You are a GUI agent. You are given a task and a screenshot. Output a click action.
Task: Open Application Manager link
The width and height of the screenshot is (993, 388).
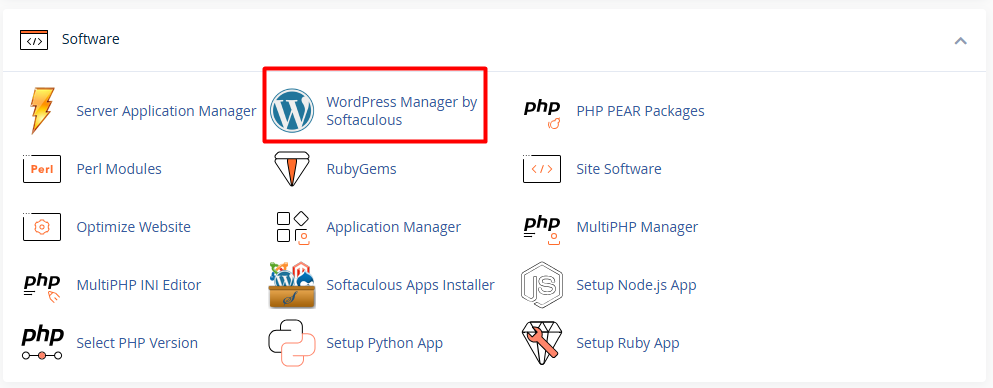click(x=394, y=227)
